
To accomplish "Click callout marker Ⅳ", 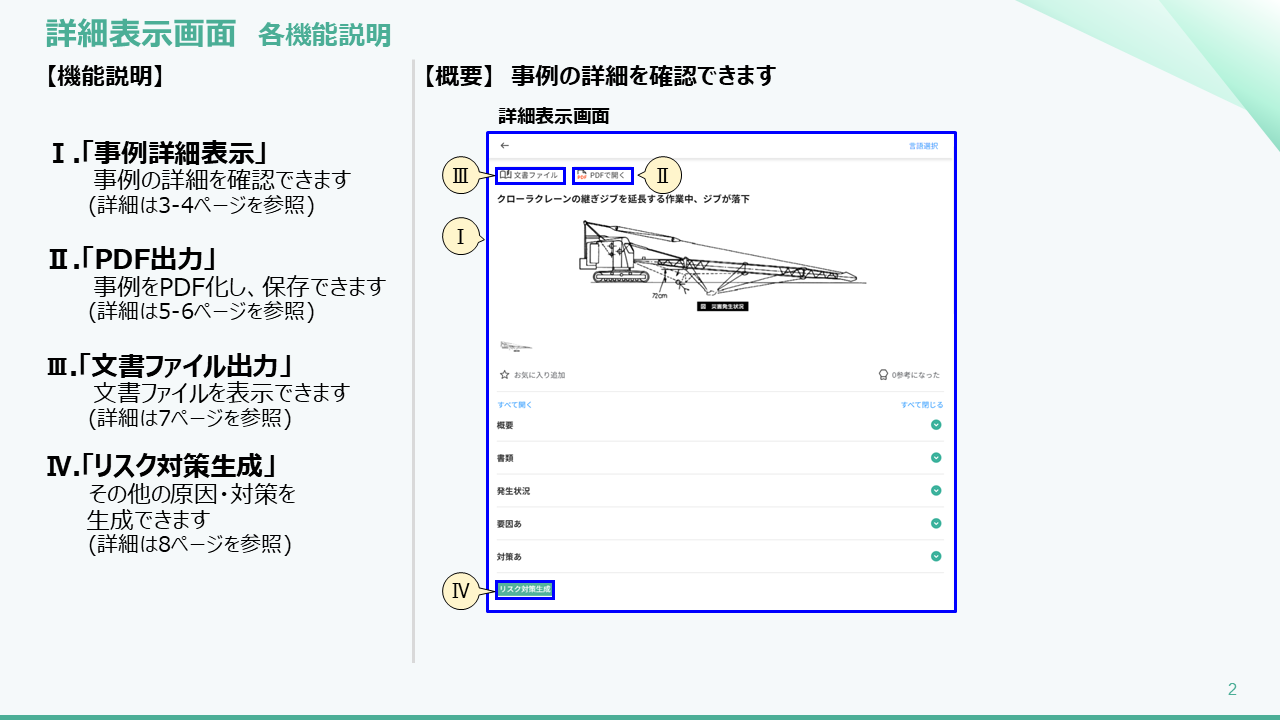I will (461, 591).
